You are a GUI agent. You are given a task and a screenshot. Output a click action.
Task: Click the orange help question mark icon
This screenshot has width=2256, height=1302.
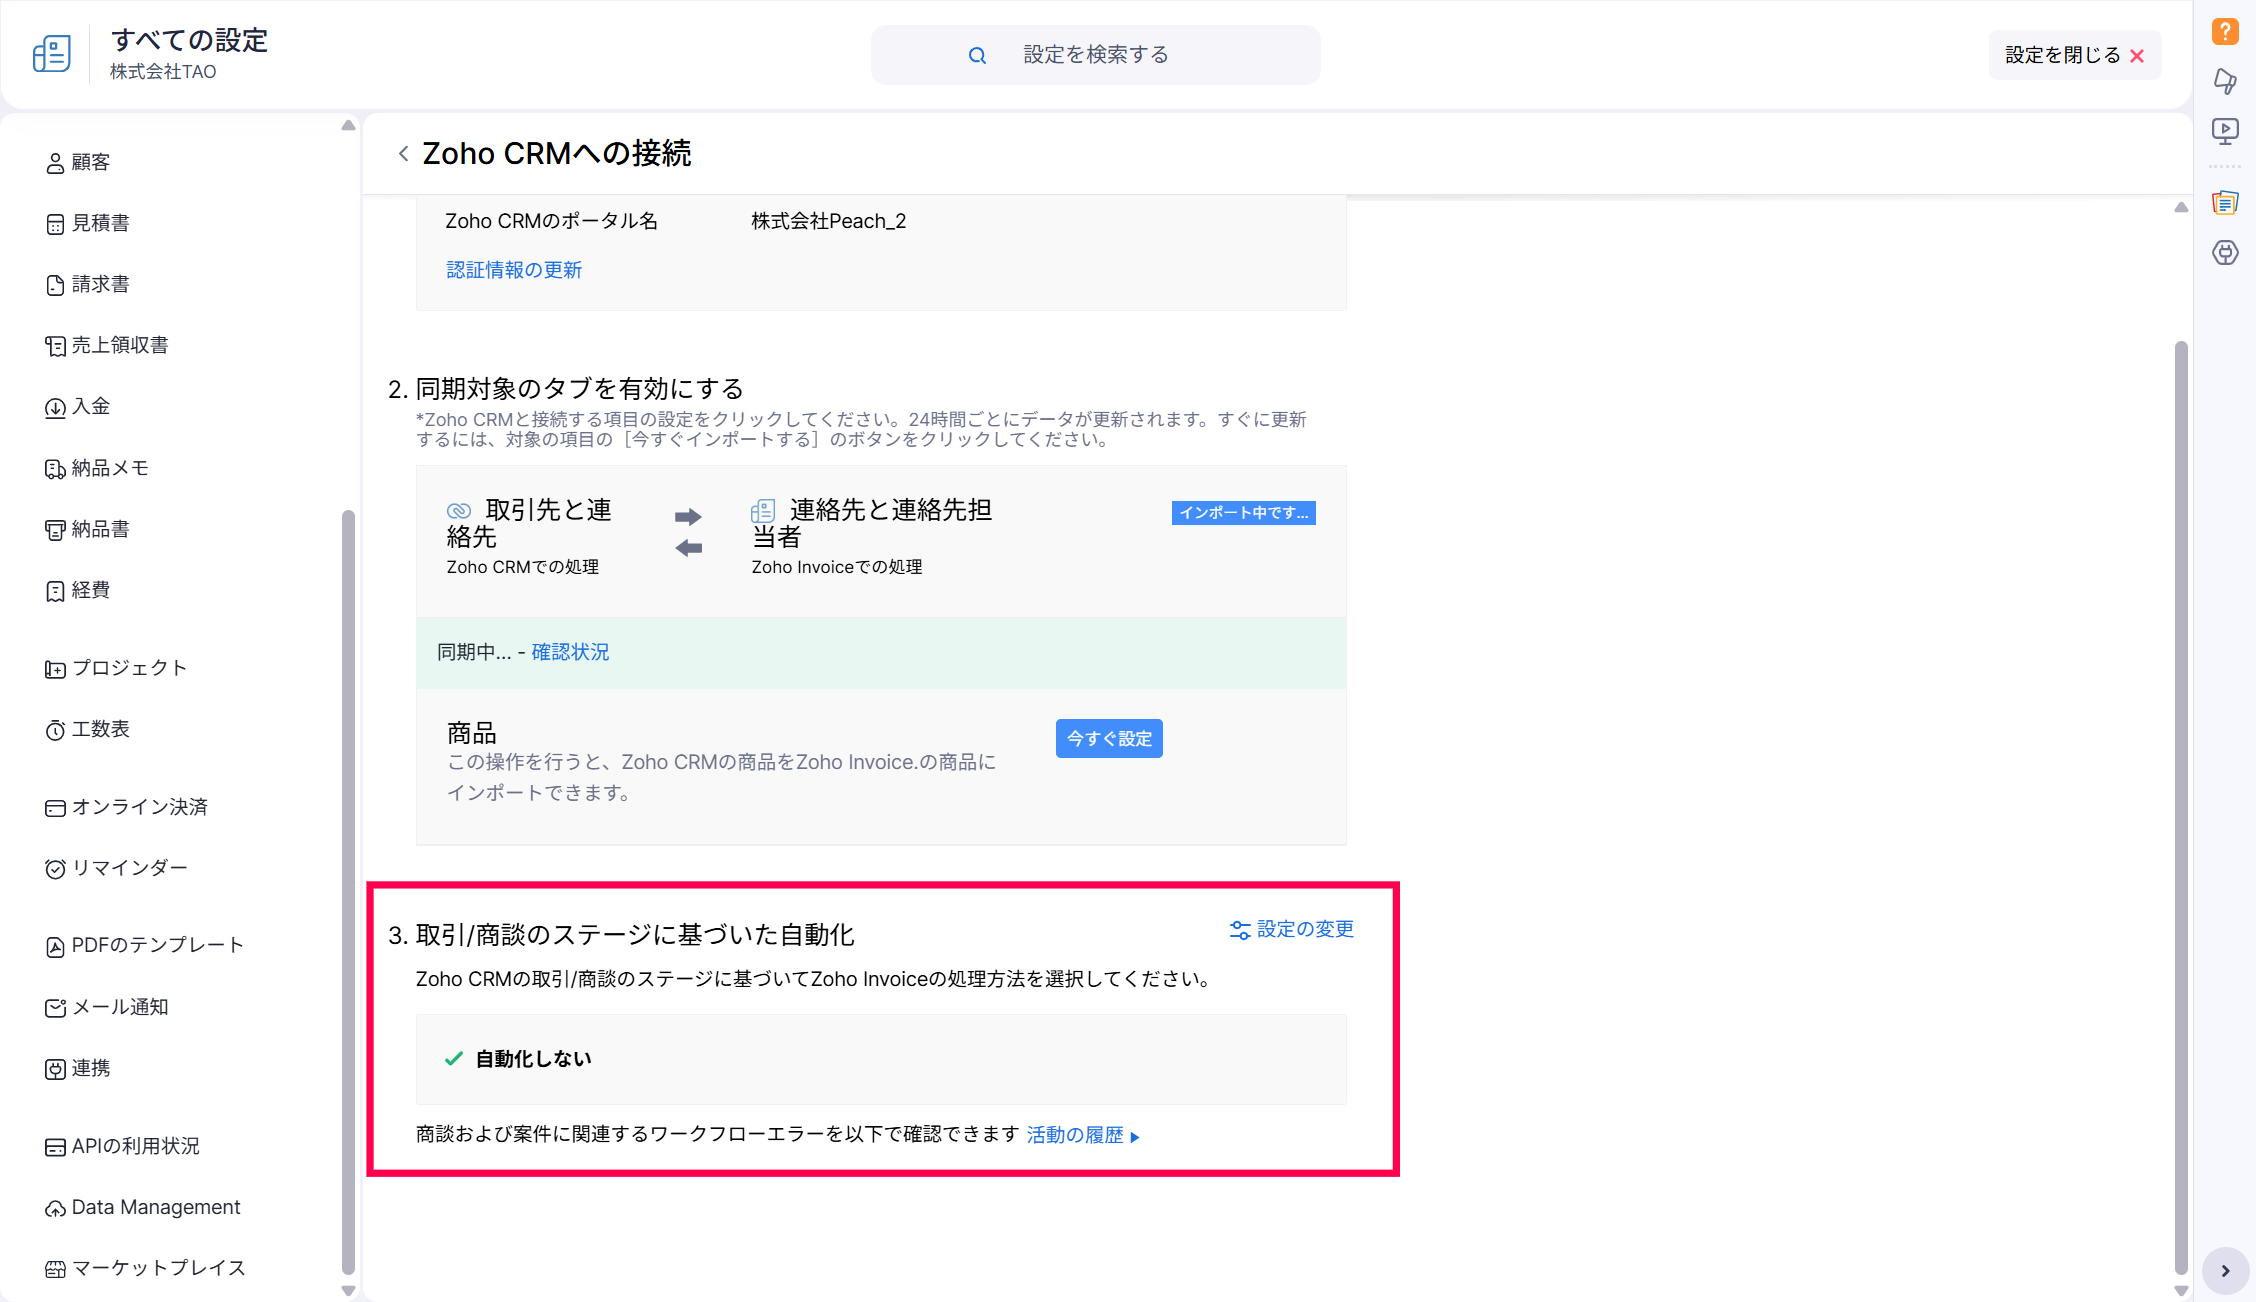tap(2224, 31)
